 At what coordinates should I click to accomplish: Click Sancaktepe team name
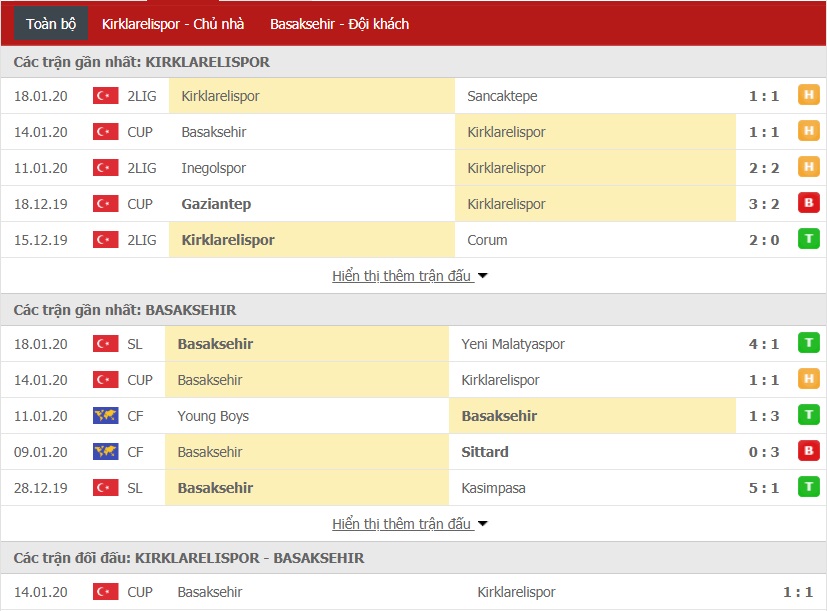[502, 96]
